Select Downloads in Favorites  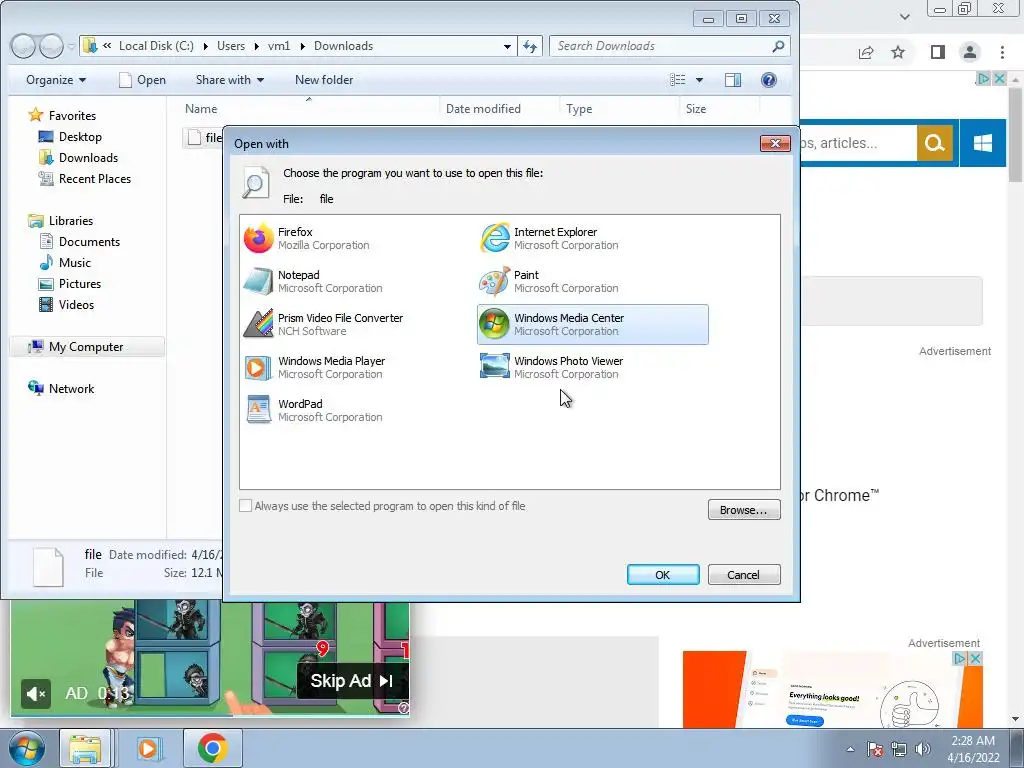tap(88, 158)
